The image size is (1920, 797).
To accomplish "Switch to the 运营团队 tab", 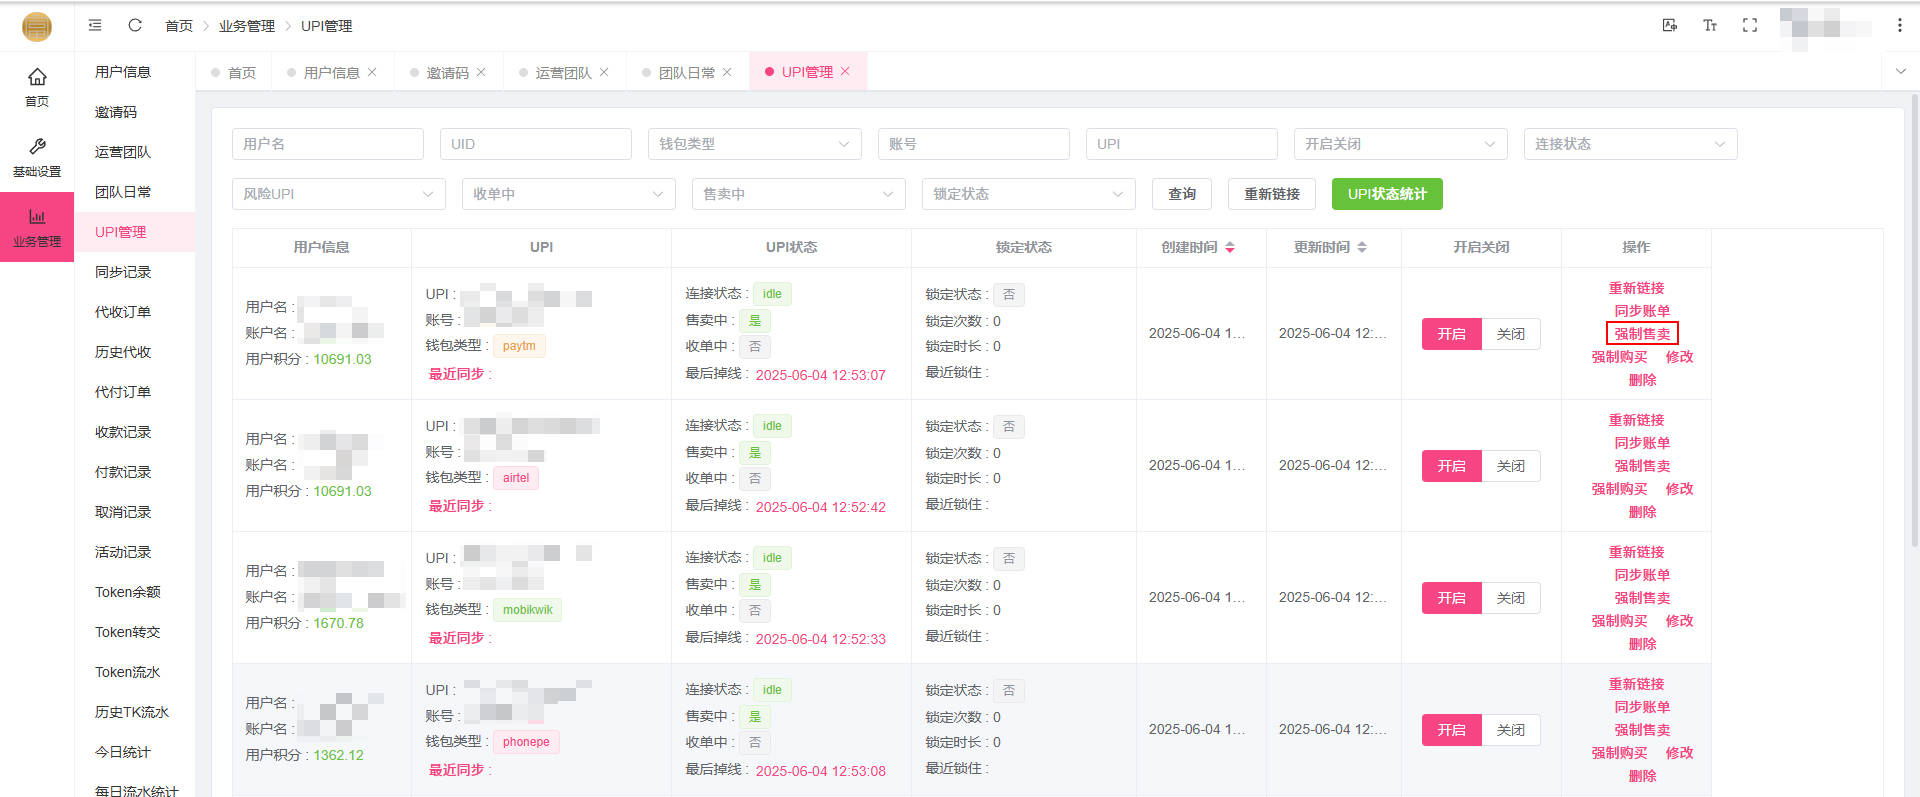I will click(563, 73).
